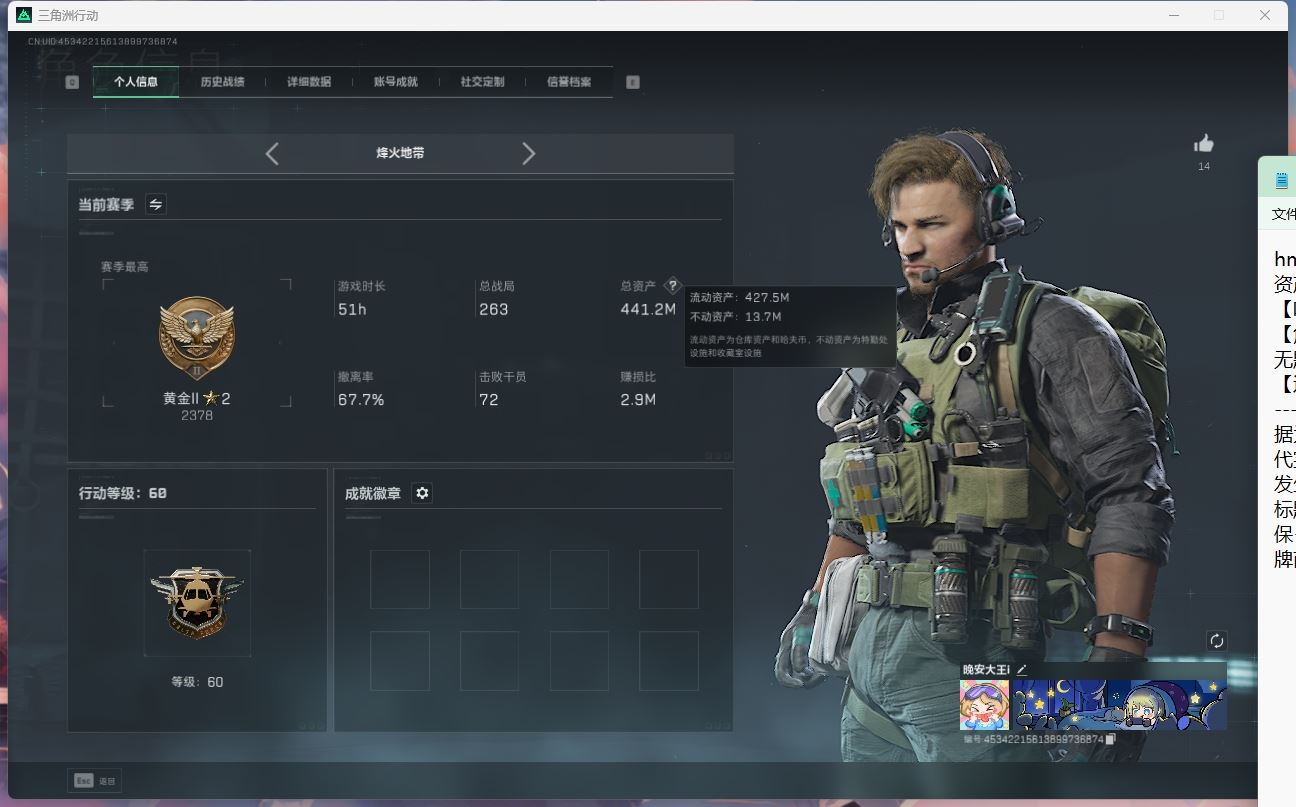Open the 信誉档案 tab

click(569, 82)
